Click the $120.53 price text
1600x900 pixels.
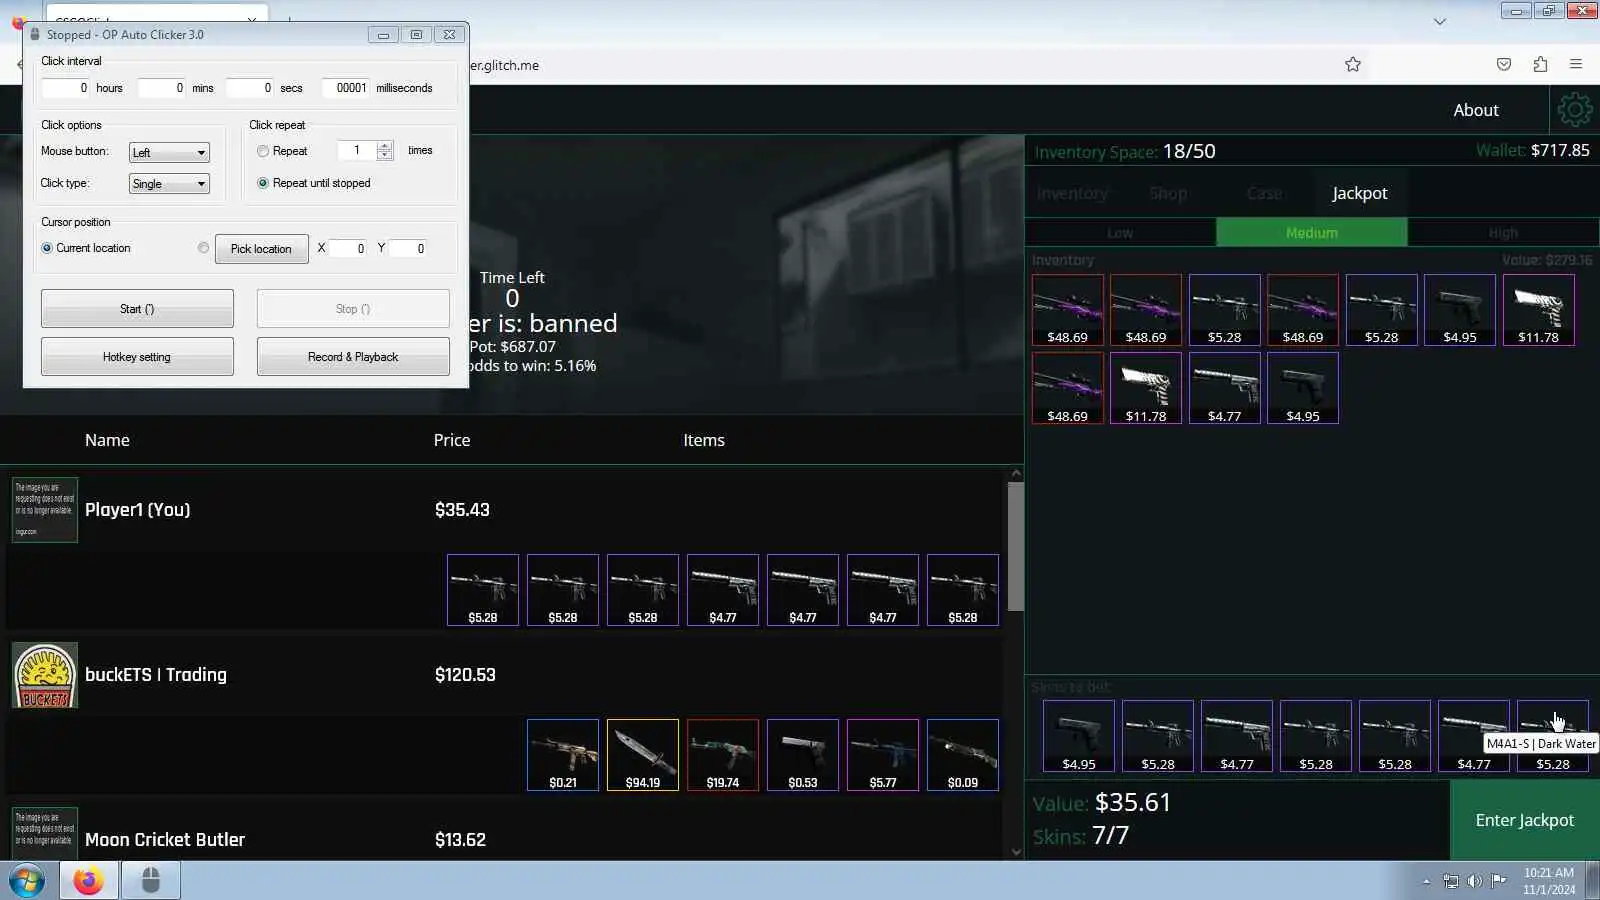[x=465, y=675]
